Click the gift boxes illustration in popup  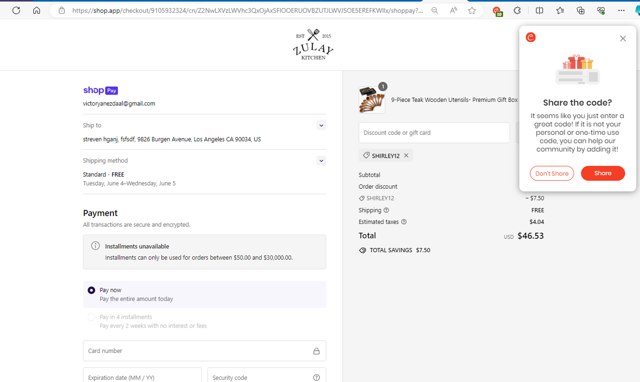pos(577,69)
